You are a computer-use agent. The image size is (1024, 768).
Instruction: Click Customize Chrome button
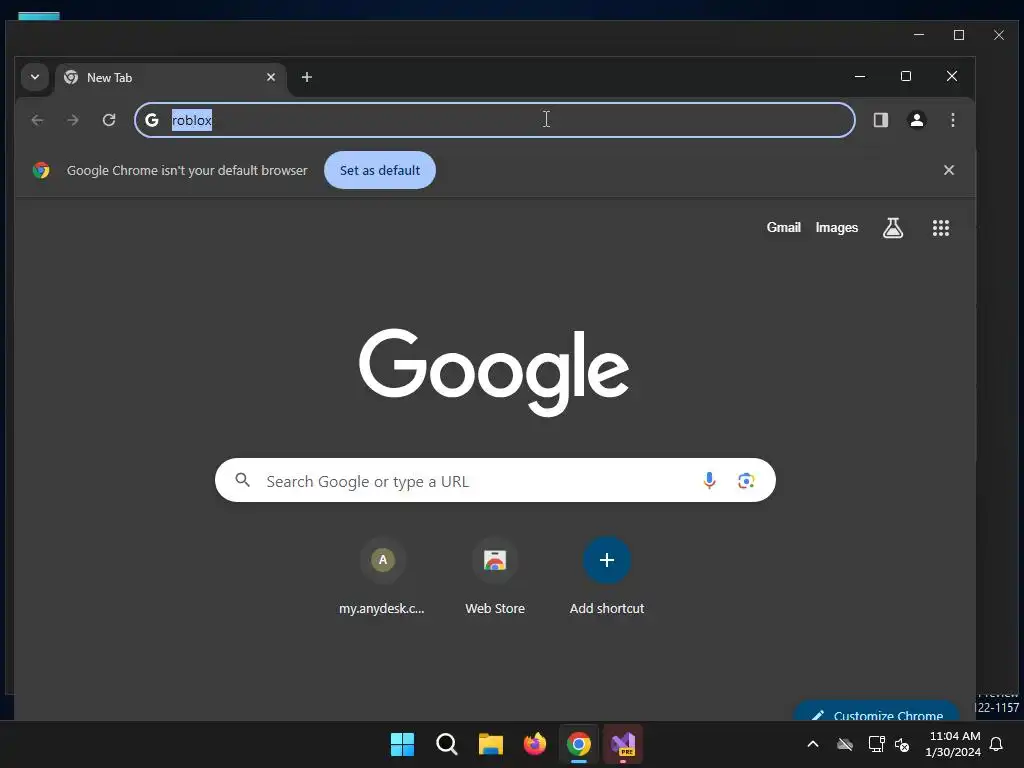point(876,713)
